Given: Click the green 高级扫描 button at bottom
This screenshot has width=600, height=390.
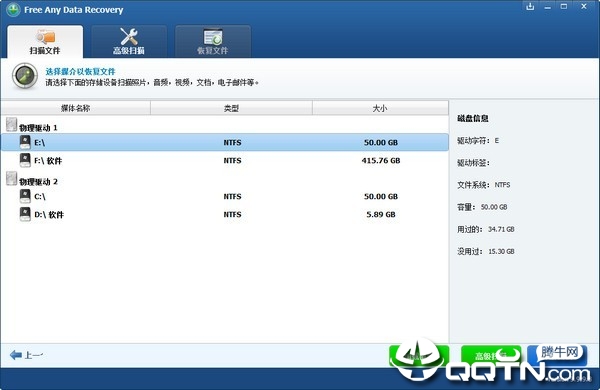Looking at the screenshot, I should (x=491, y=356).
